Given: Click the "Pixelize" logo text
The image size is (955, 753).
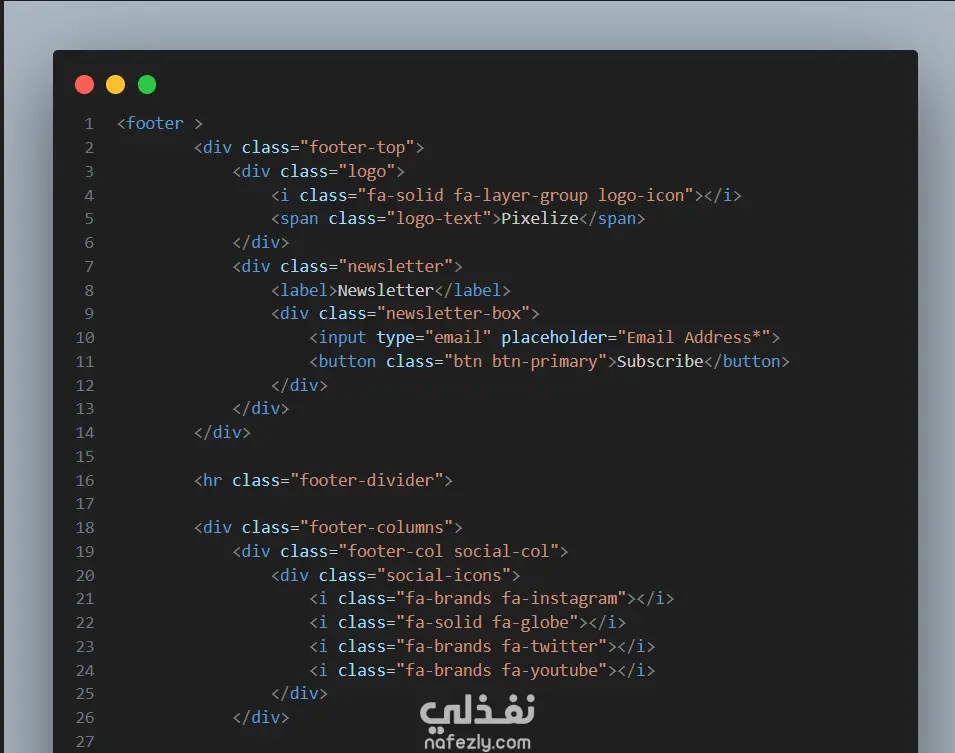Looking at the screenshot, I should pyautogui.click(x=540, y=219).
